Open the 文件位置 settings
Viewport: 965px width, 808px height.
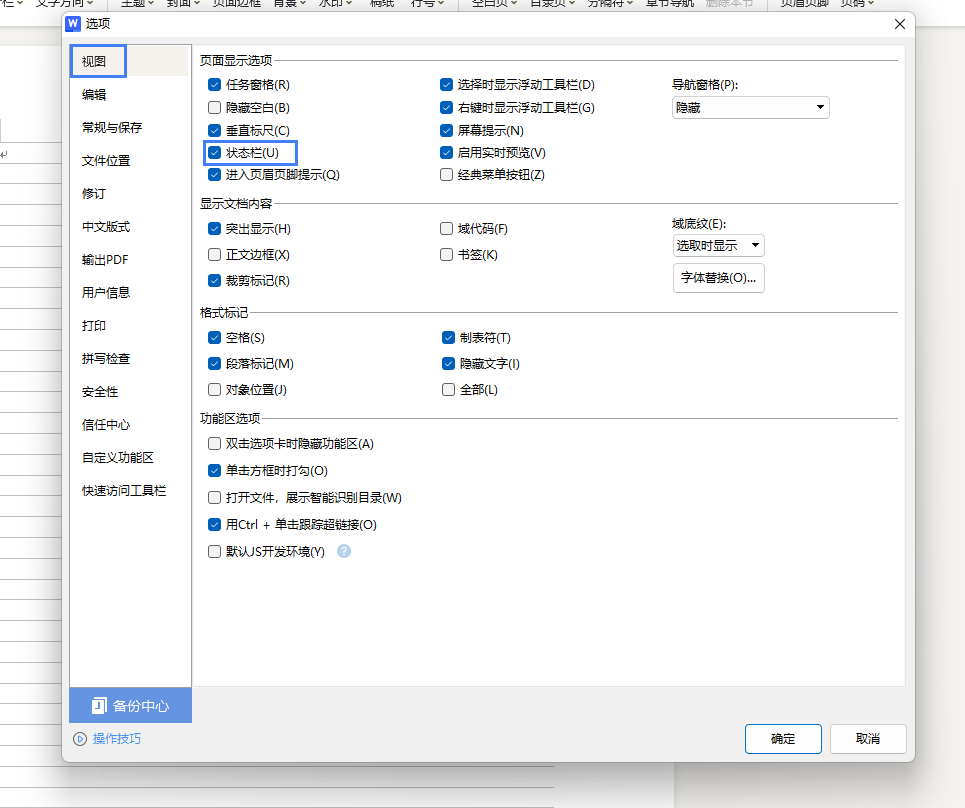106,161
